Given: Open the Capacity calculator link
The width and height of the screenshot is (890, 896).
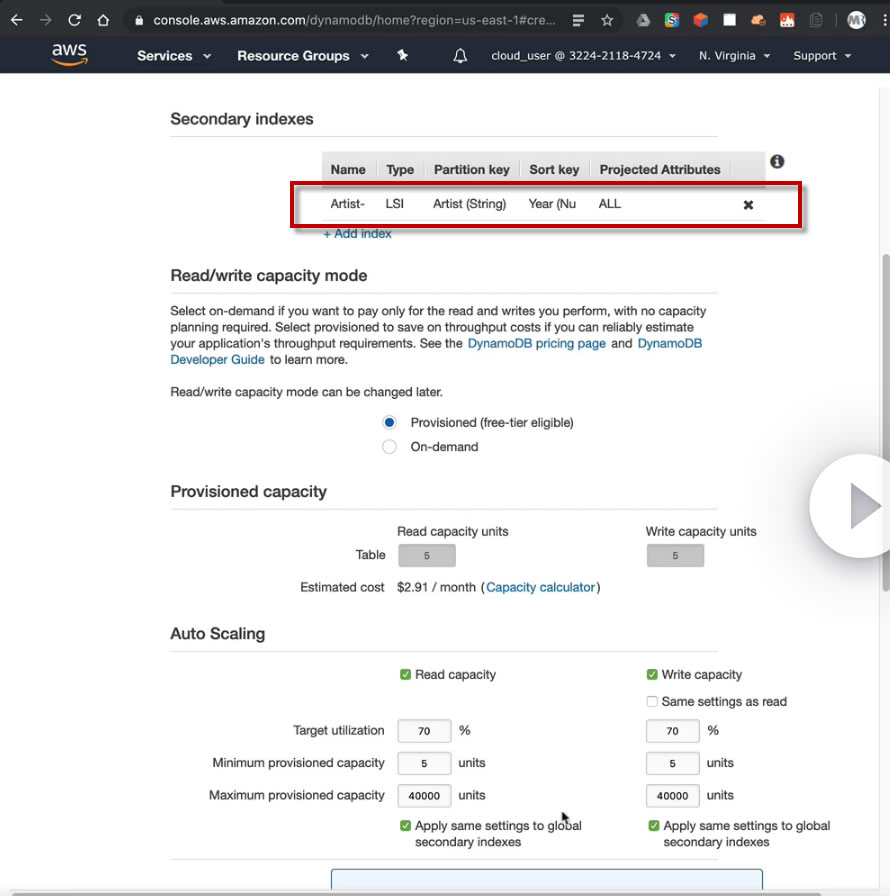Looking at the screenshot, I should coord(540,587).
